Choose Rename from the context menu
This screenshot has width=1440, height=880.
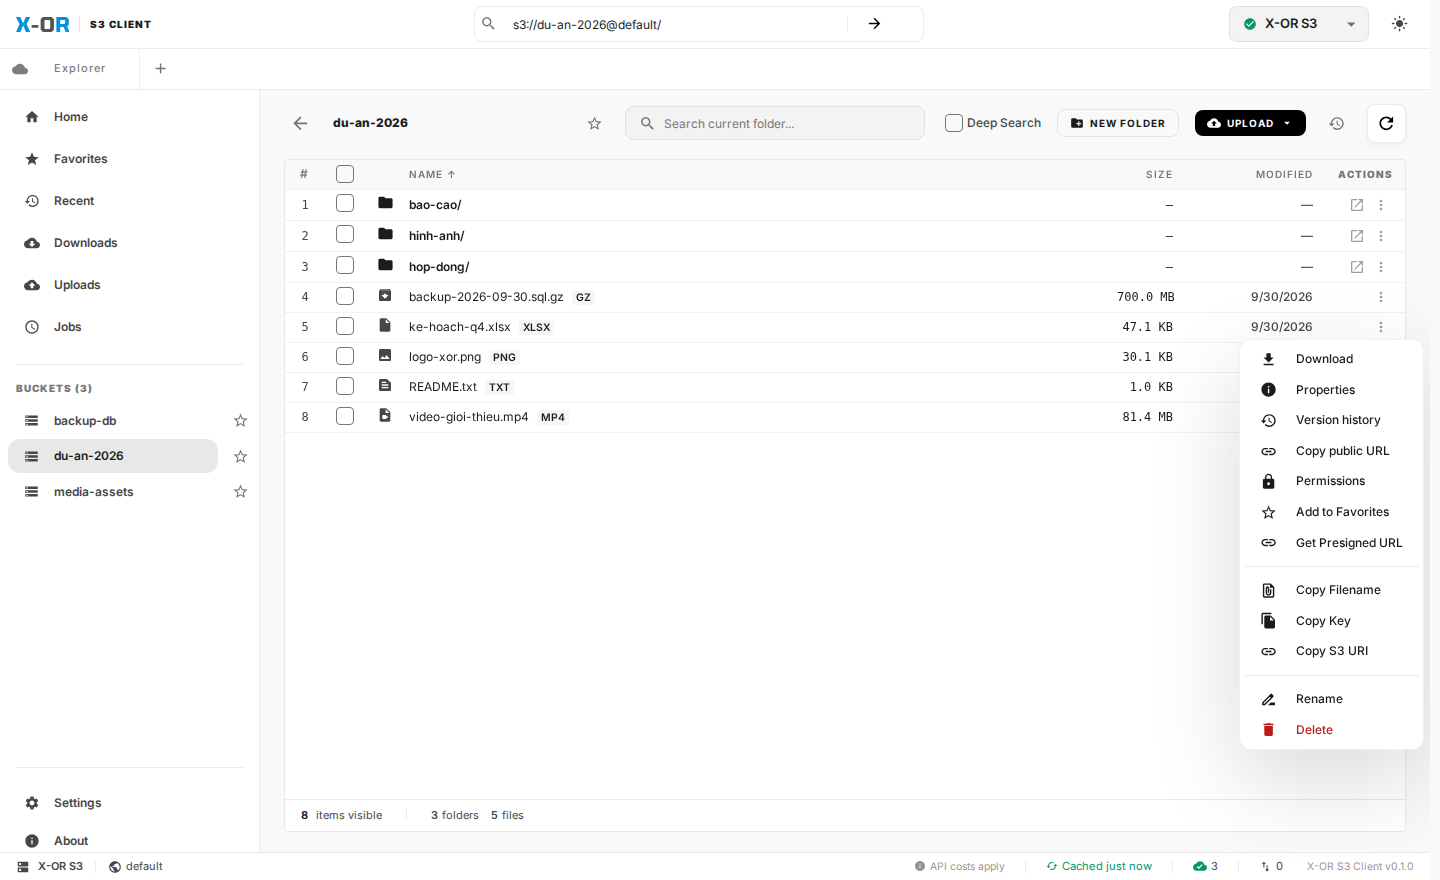point(1331,699)
